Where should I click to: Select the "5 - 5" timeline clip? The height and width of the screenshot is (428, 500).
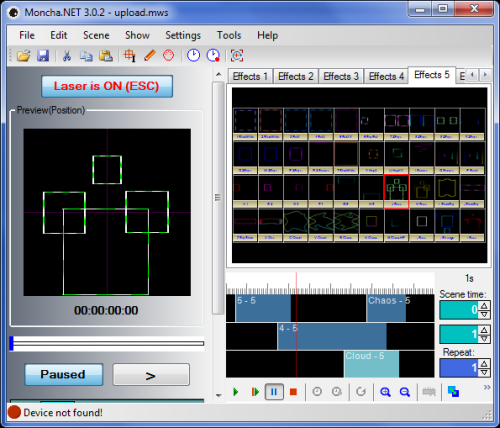click(263, 308)
